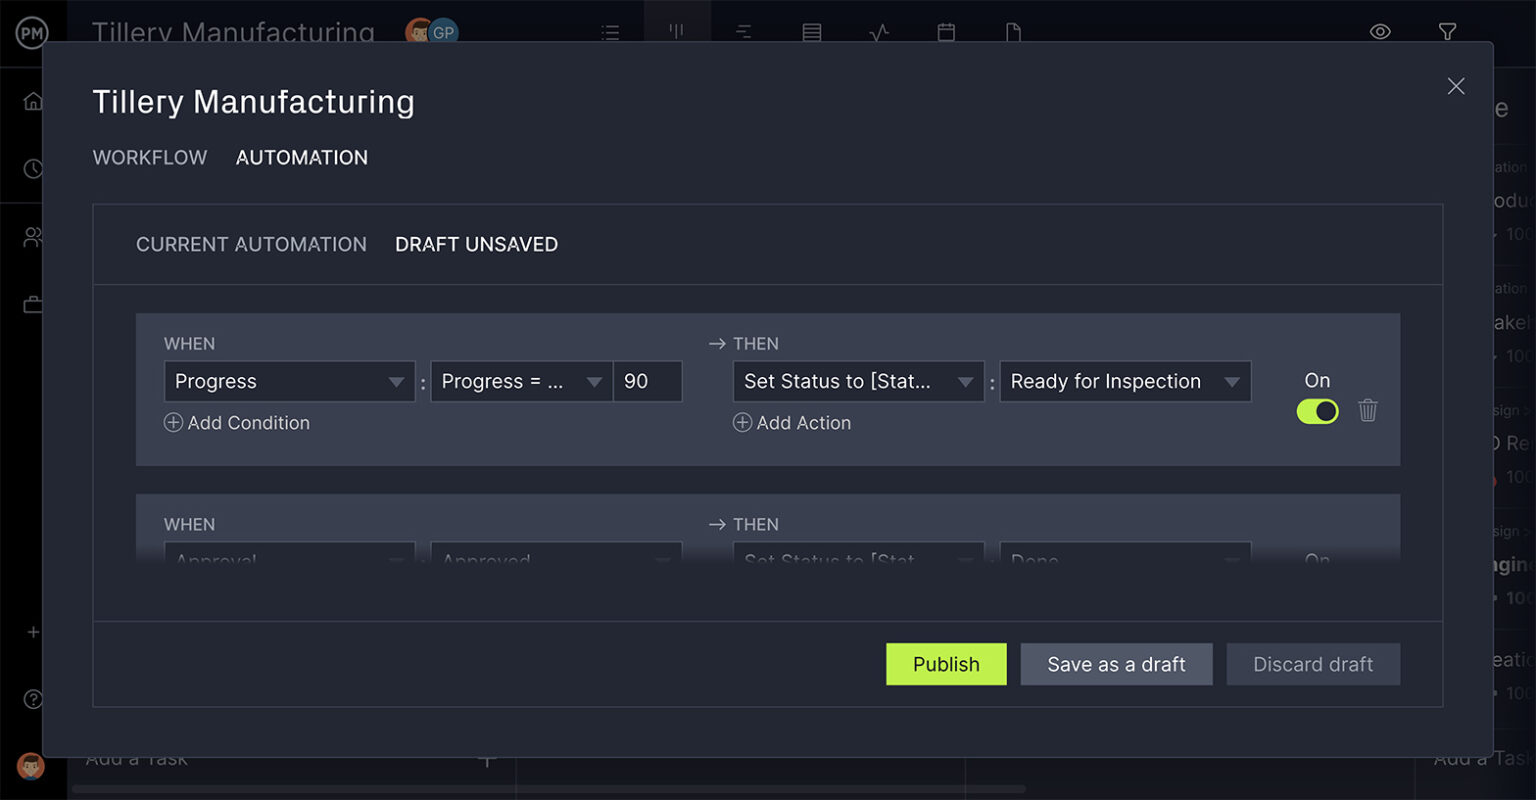
Task: Expand the Set Status to action dropdown
Action: click(x=858, y=382)
